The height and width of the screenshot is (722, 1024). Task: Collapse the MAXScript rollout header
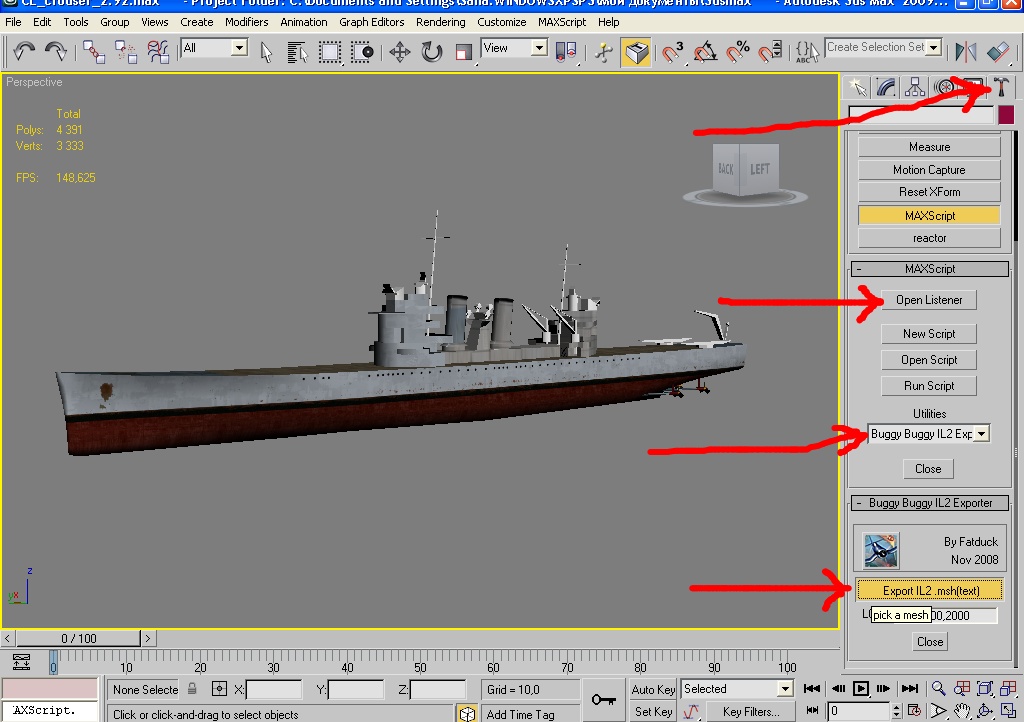point(929,269)
